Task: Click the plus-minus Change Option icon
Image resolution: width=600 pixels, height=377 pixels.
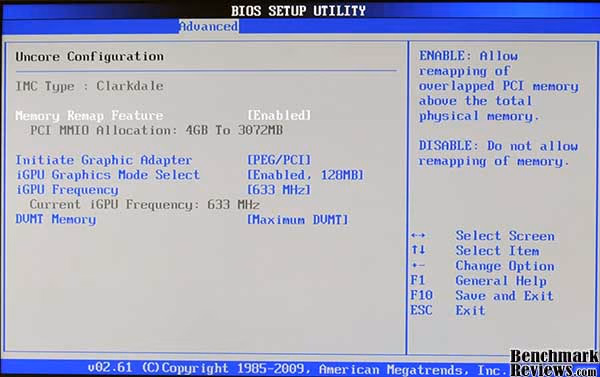Action: [x=418, y=265]
